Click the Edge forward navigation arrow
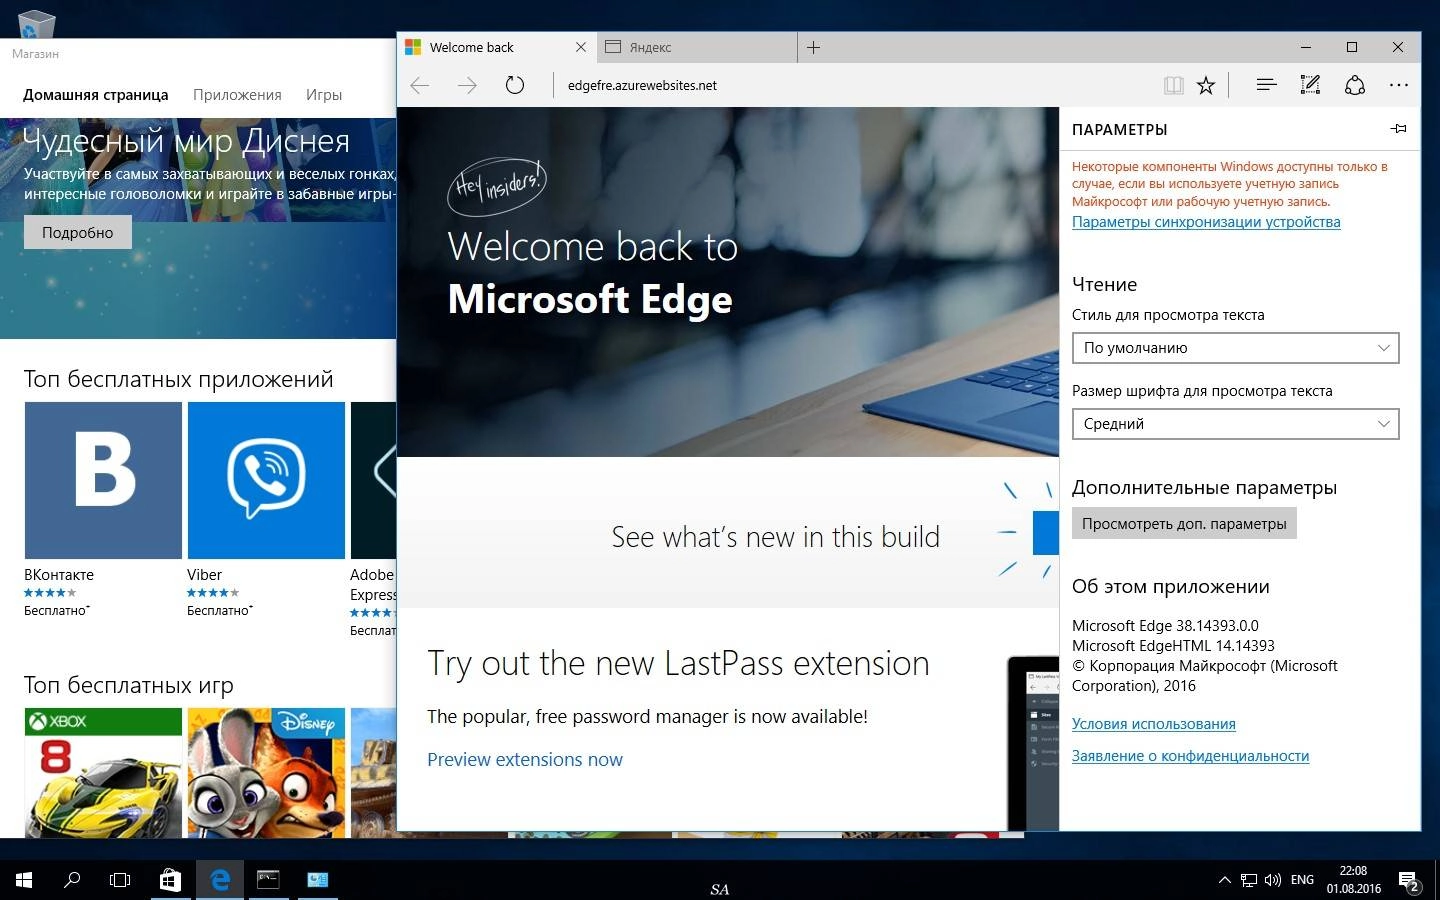This screenshot has width=1440, height=900. click(467, 85)
